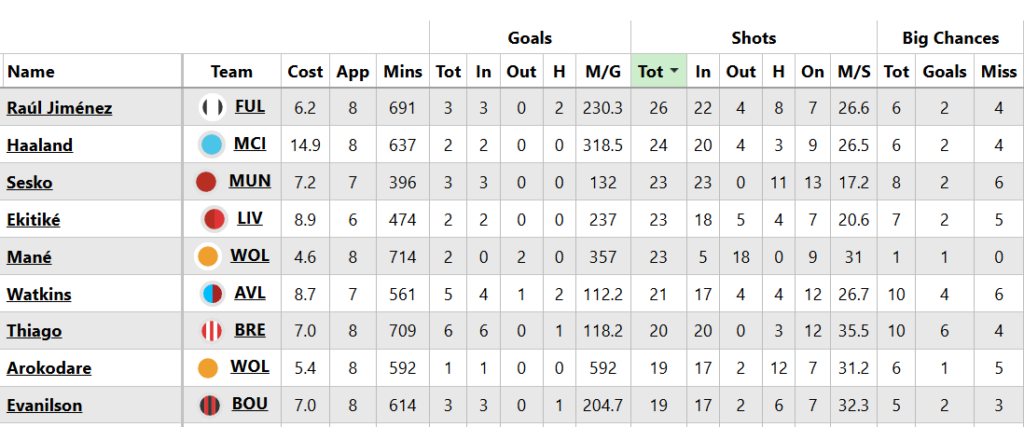Open Haaland player profile link
This screenshot has width=1024, height=427.
[x=40, y=145]
